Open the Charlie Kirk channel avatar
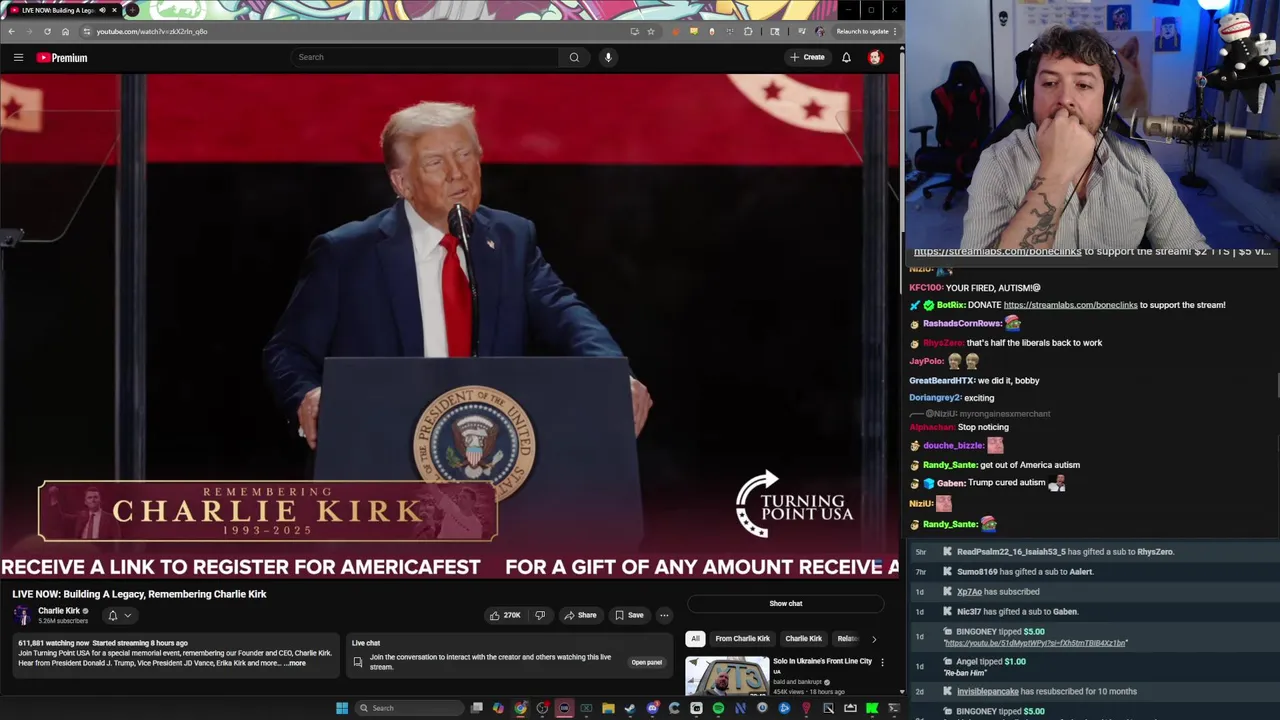 pos(22,615)
